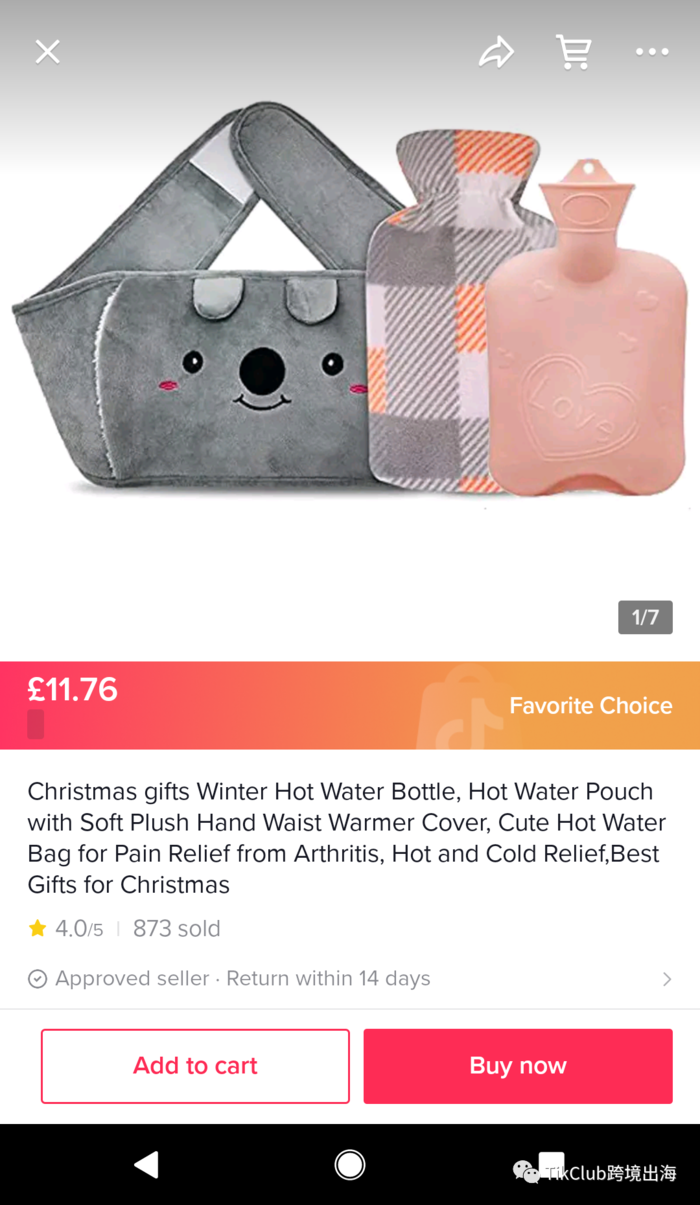Open the shopping cart icon
This screenshot has height=1205, width=700.
click(574, 52)
